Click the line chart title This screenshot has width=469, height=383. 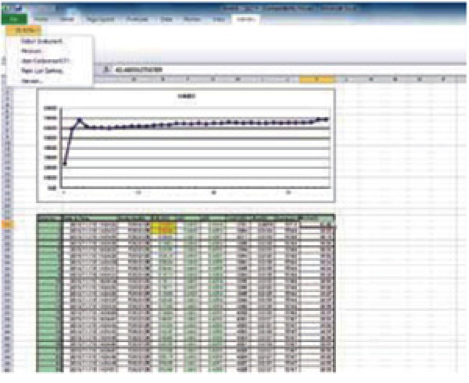(x=187, y=96)
